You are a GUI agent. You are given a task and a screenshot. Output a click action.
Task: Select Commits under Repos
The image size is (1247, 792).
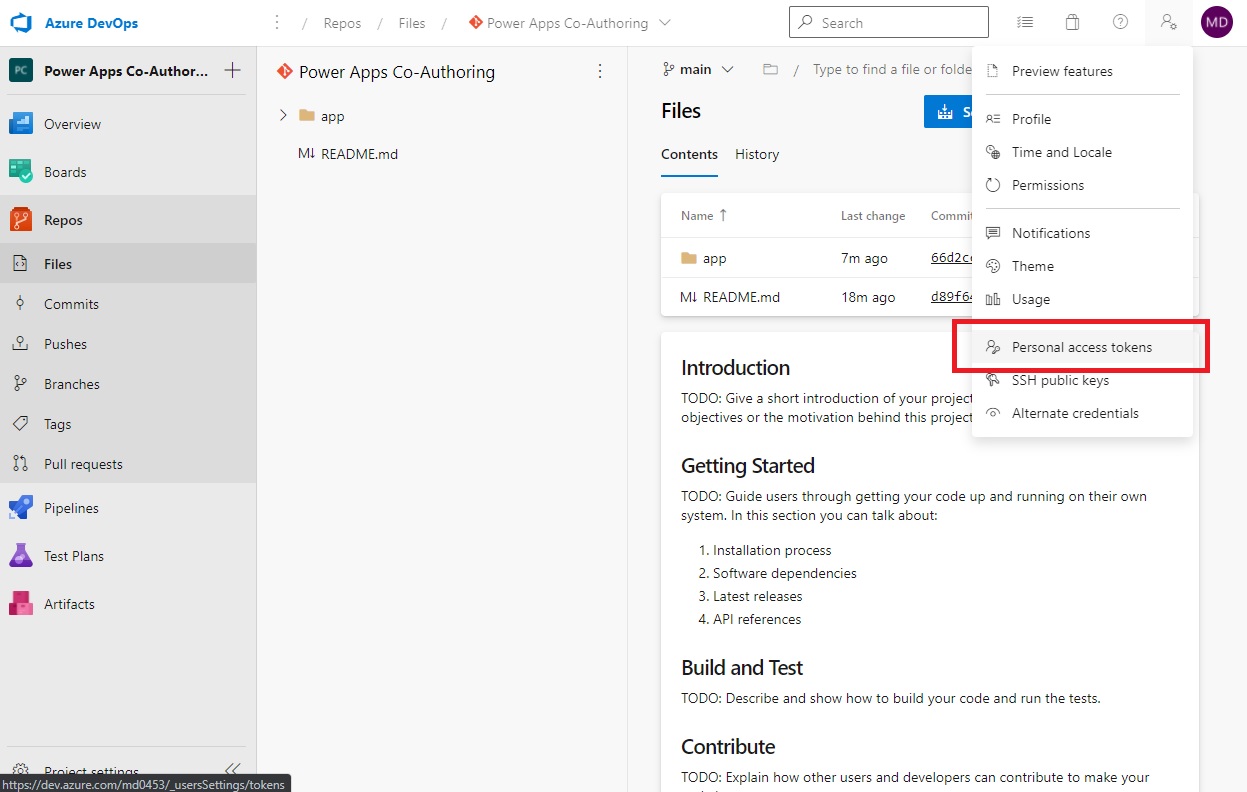(69, 304)
